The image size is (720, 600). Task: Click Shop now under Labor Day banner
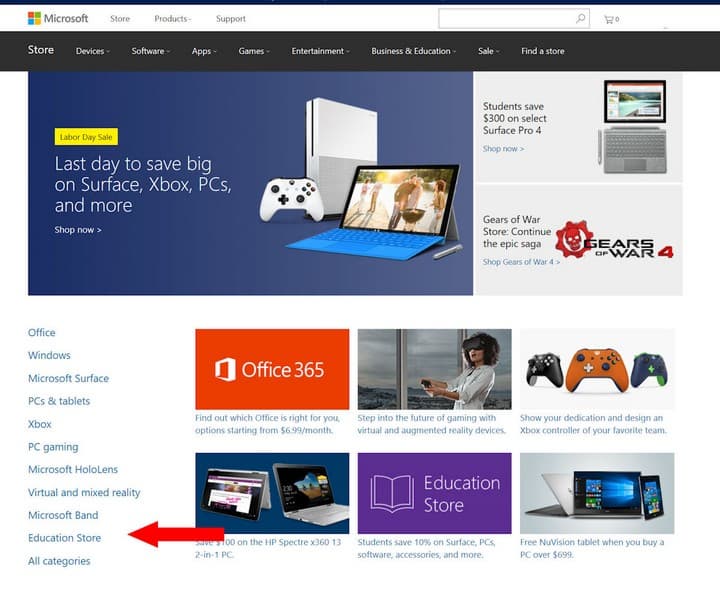click(x=78, y=230)
